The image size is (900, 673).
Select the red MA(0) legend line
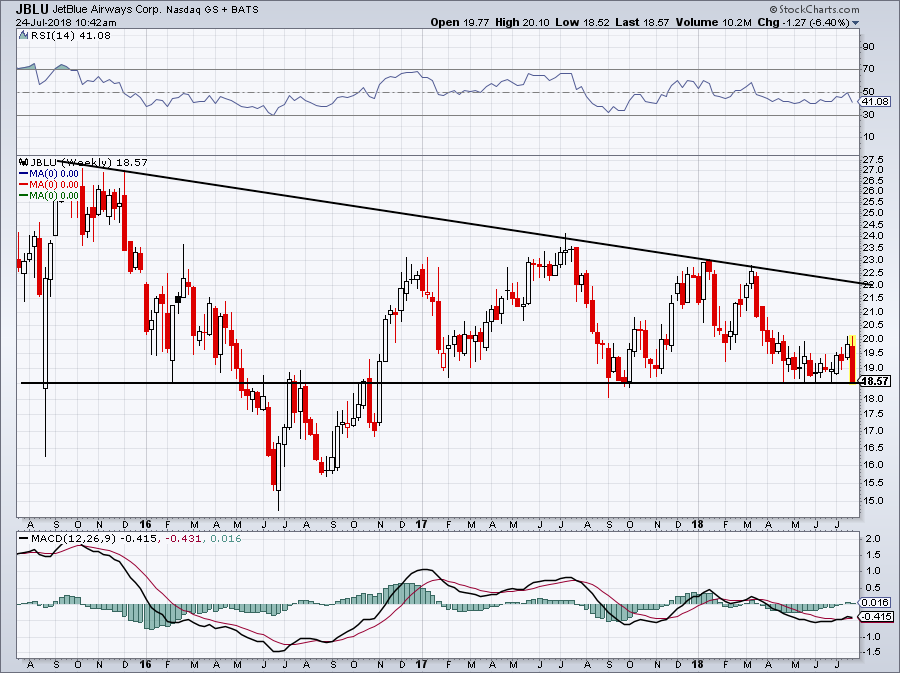pos(24,184)
